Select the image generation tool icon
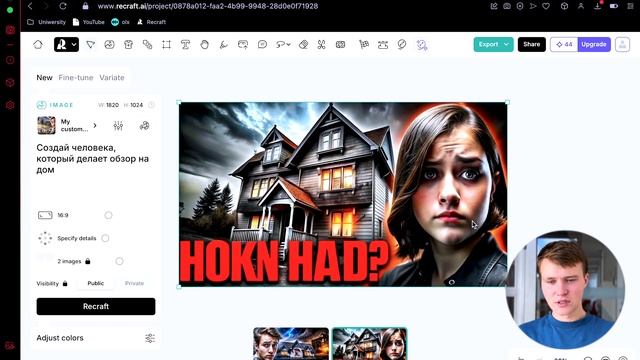The width and height of the screenshot is (640, 360). pyautogui.click(x=109, y=44)
